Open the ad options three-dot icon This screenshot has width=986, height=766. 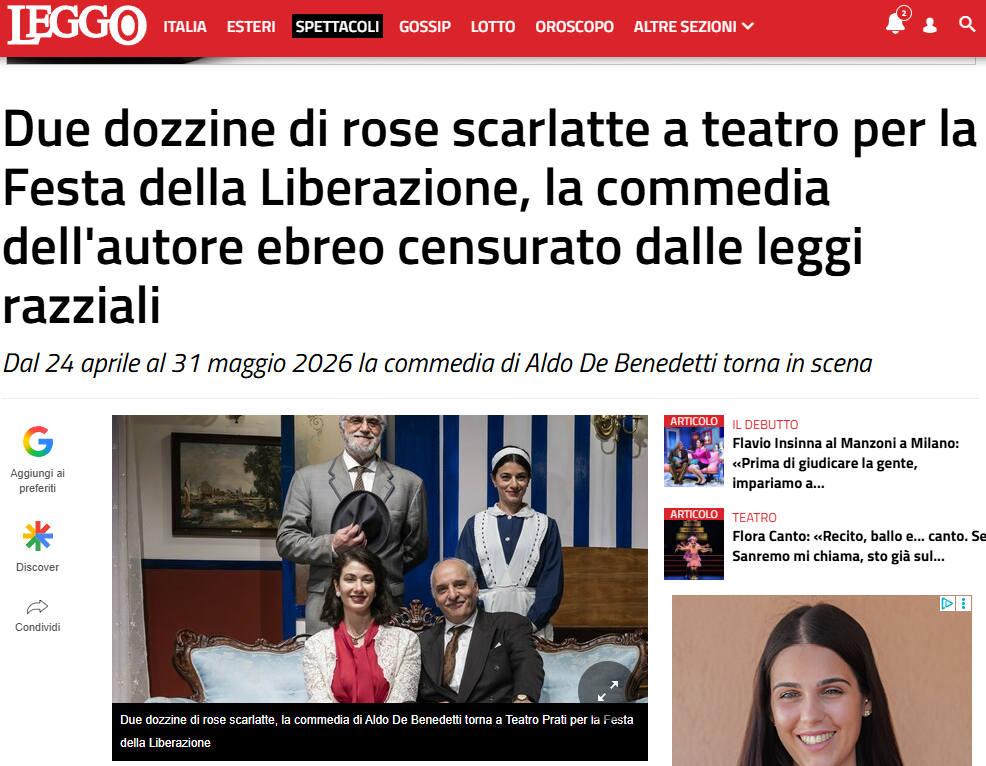[963, 603]
